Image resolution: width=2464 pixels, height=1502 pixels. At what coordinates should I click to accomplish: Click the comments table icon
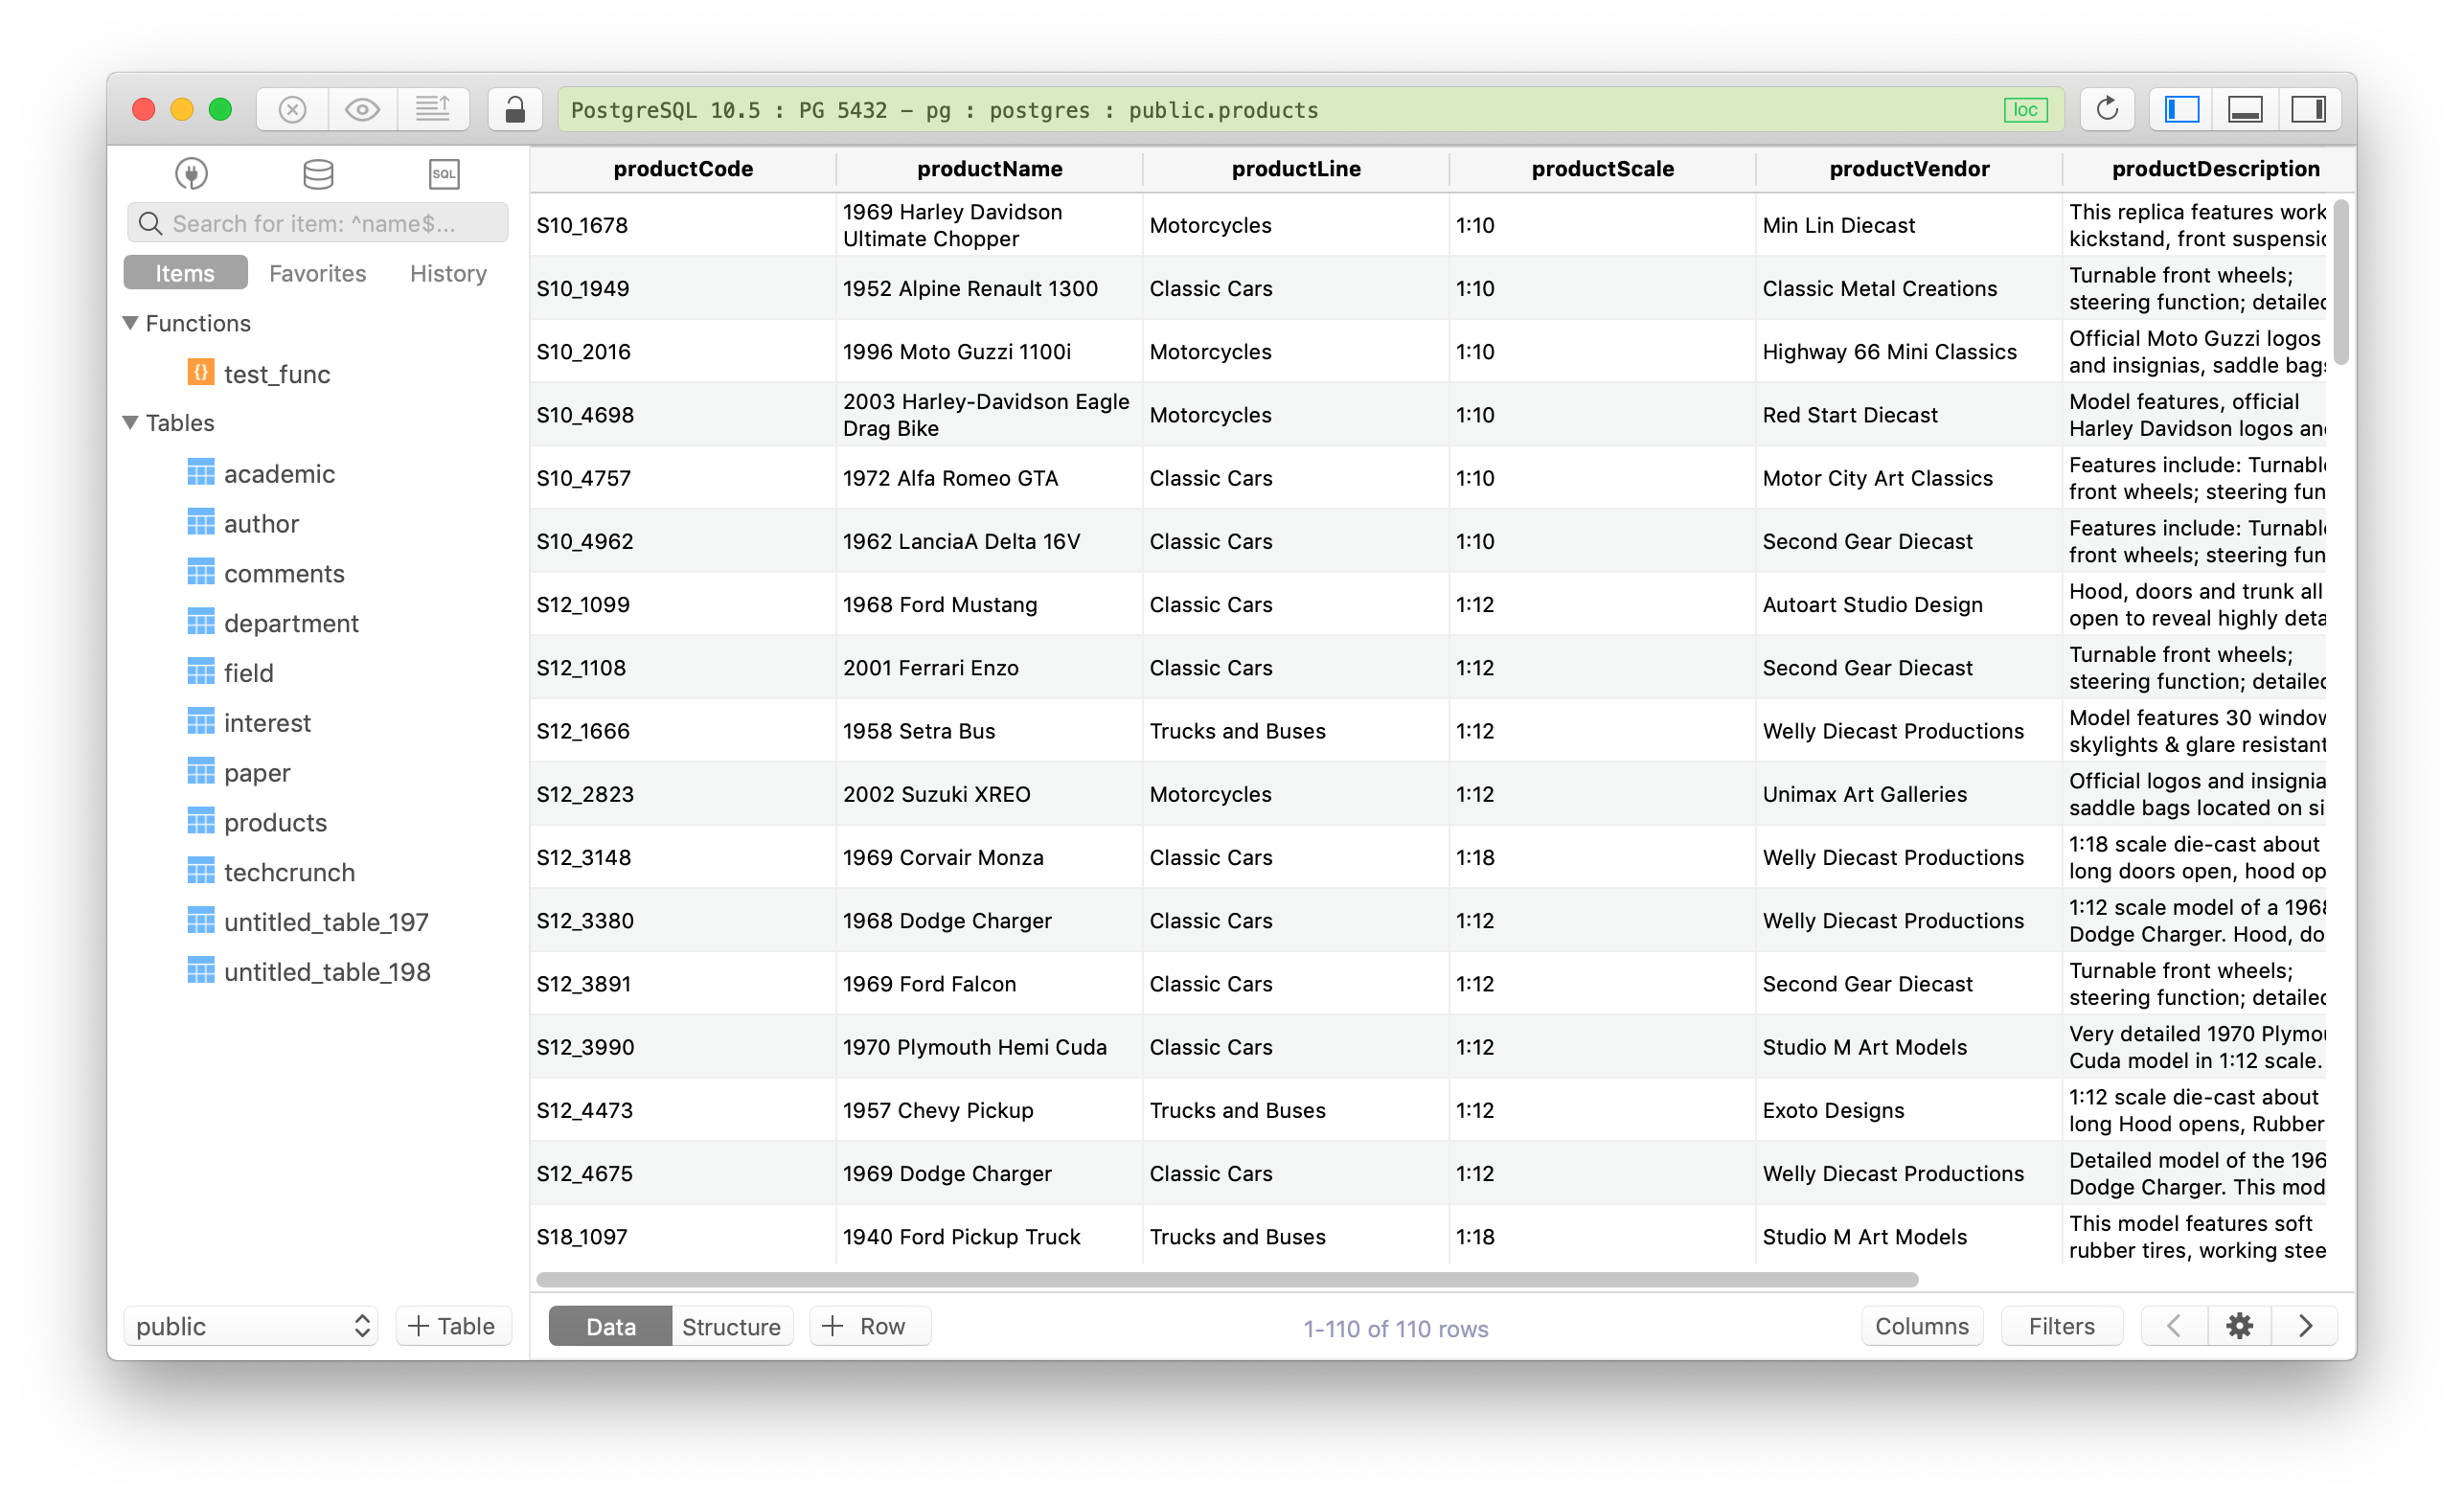tap(200, 573)
